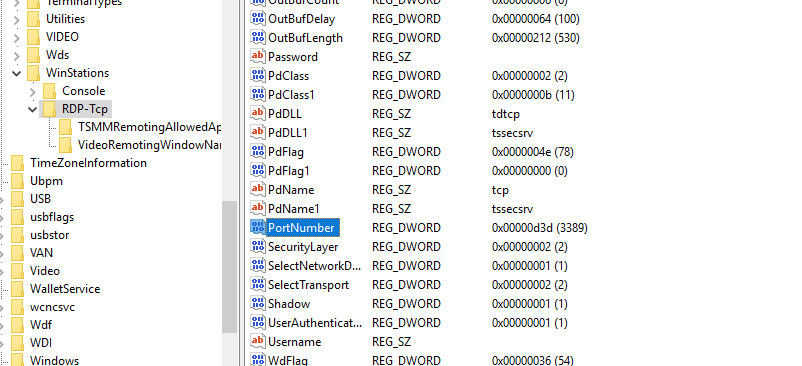Screen dimensions: 802x366
Task: Select the Username string value icon
Action: tap(257, 341)
